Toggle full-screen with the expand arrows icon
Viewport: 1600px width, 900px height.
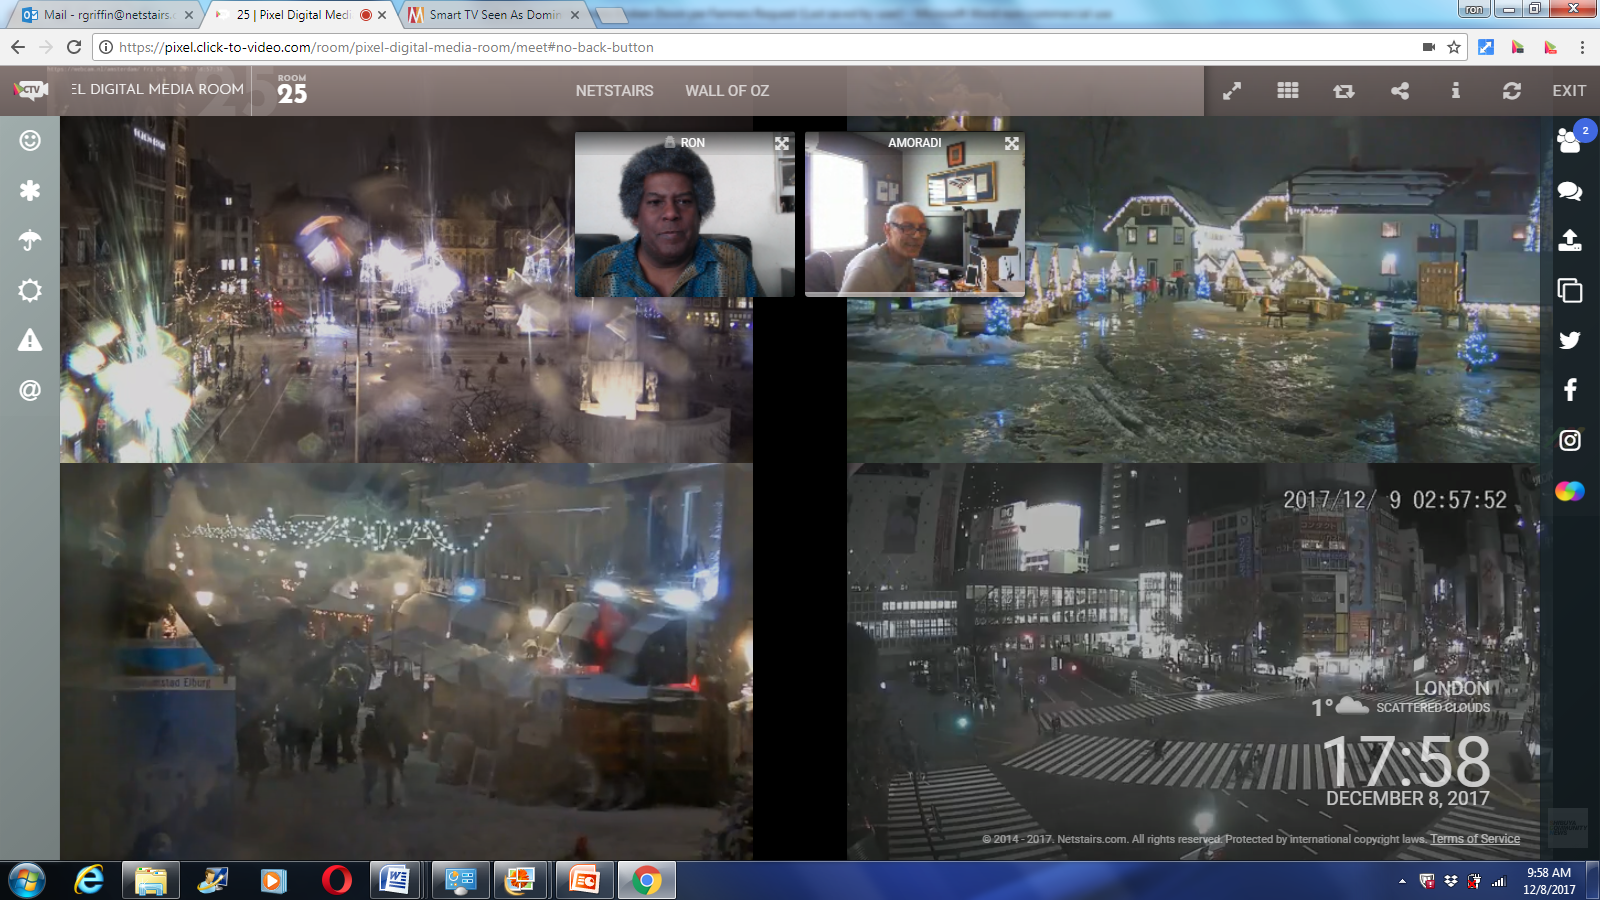click(x=1232, y=91)
